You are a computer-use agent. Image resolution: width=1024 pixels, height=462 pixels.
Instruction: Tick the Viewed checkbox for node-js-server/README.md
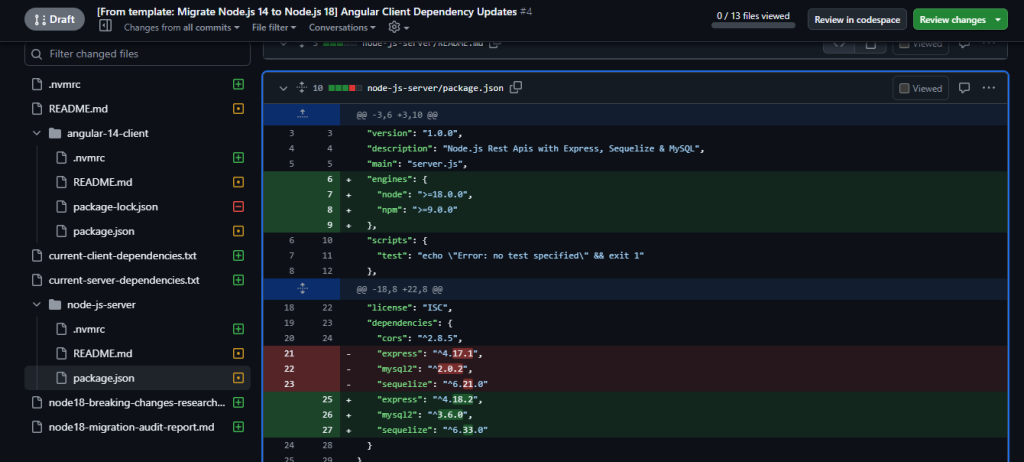pyautogui.click(x=904, y=45)
